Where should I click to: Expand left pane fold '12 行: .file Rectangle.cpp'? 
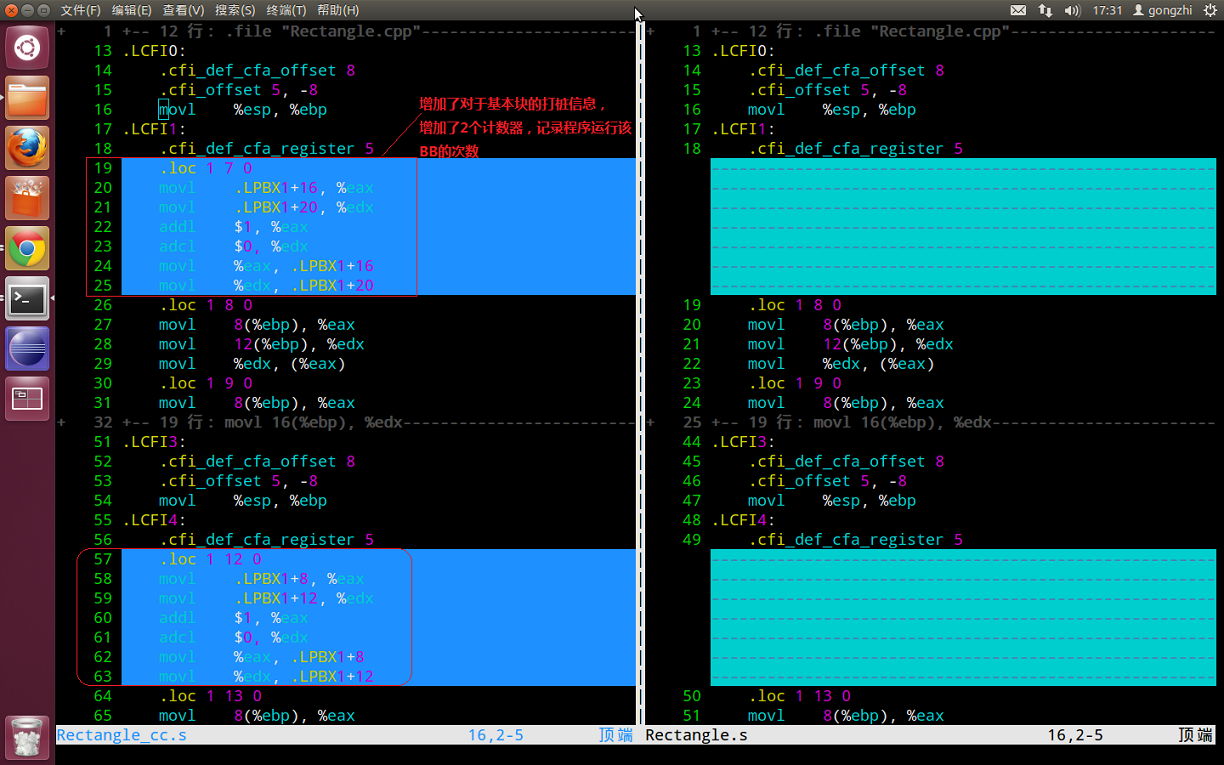click(x=378, y=31)
